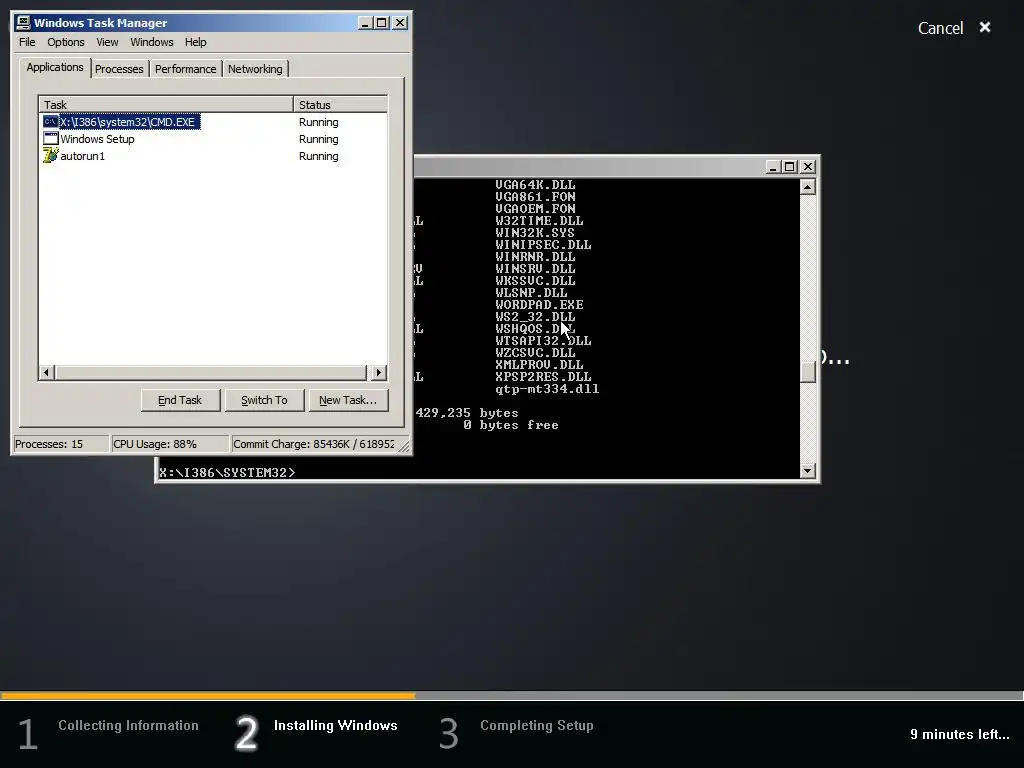Open the Options menu
The width and height of the screenshot is (1024, 768).
(x=65, y=42)
